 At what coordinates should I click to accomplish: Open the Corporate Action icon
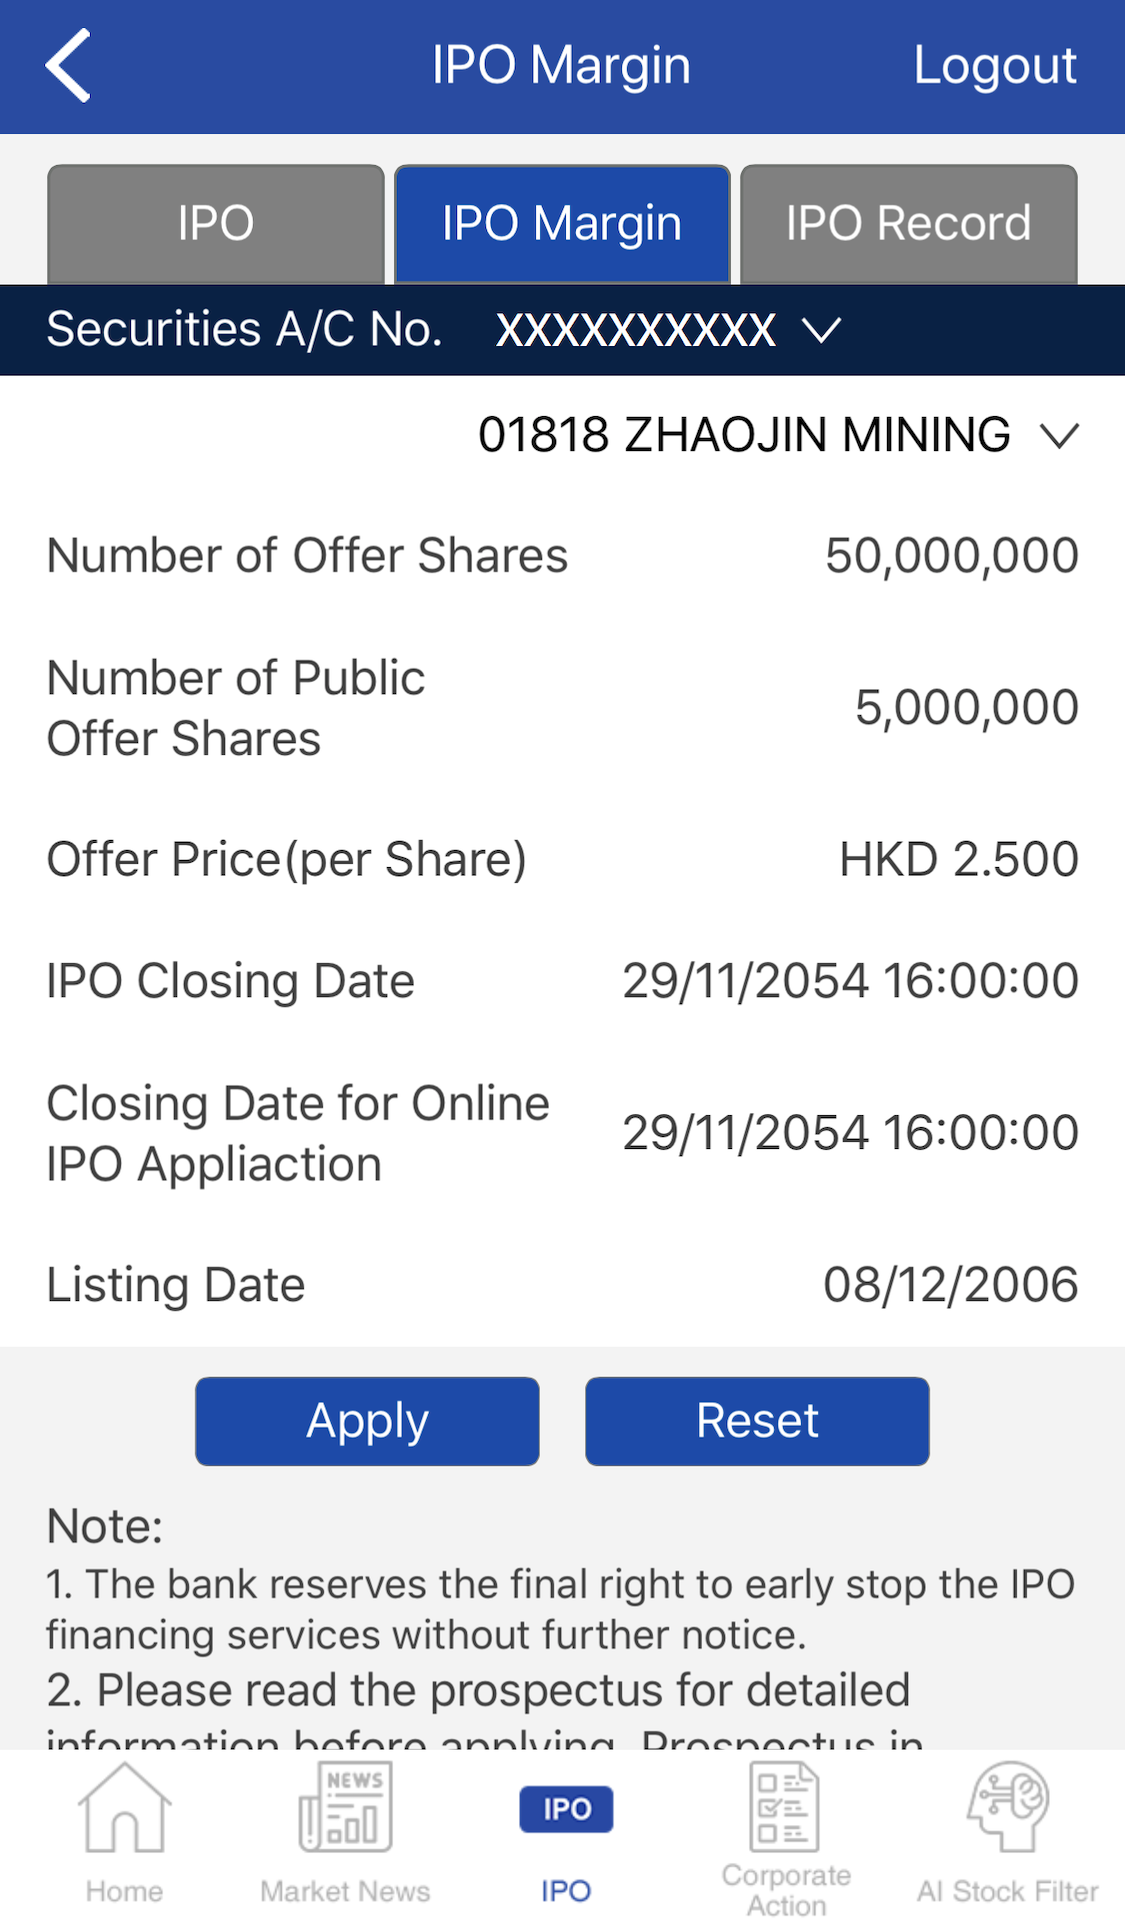785,1808
